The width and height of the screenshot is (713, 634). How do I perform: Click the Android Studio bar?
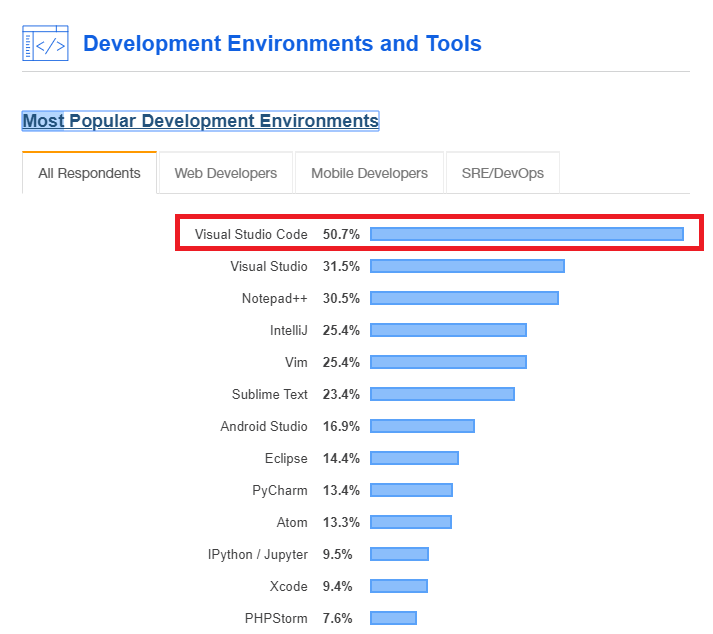[x=422, y=427]
